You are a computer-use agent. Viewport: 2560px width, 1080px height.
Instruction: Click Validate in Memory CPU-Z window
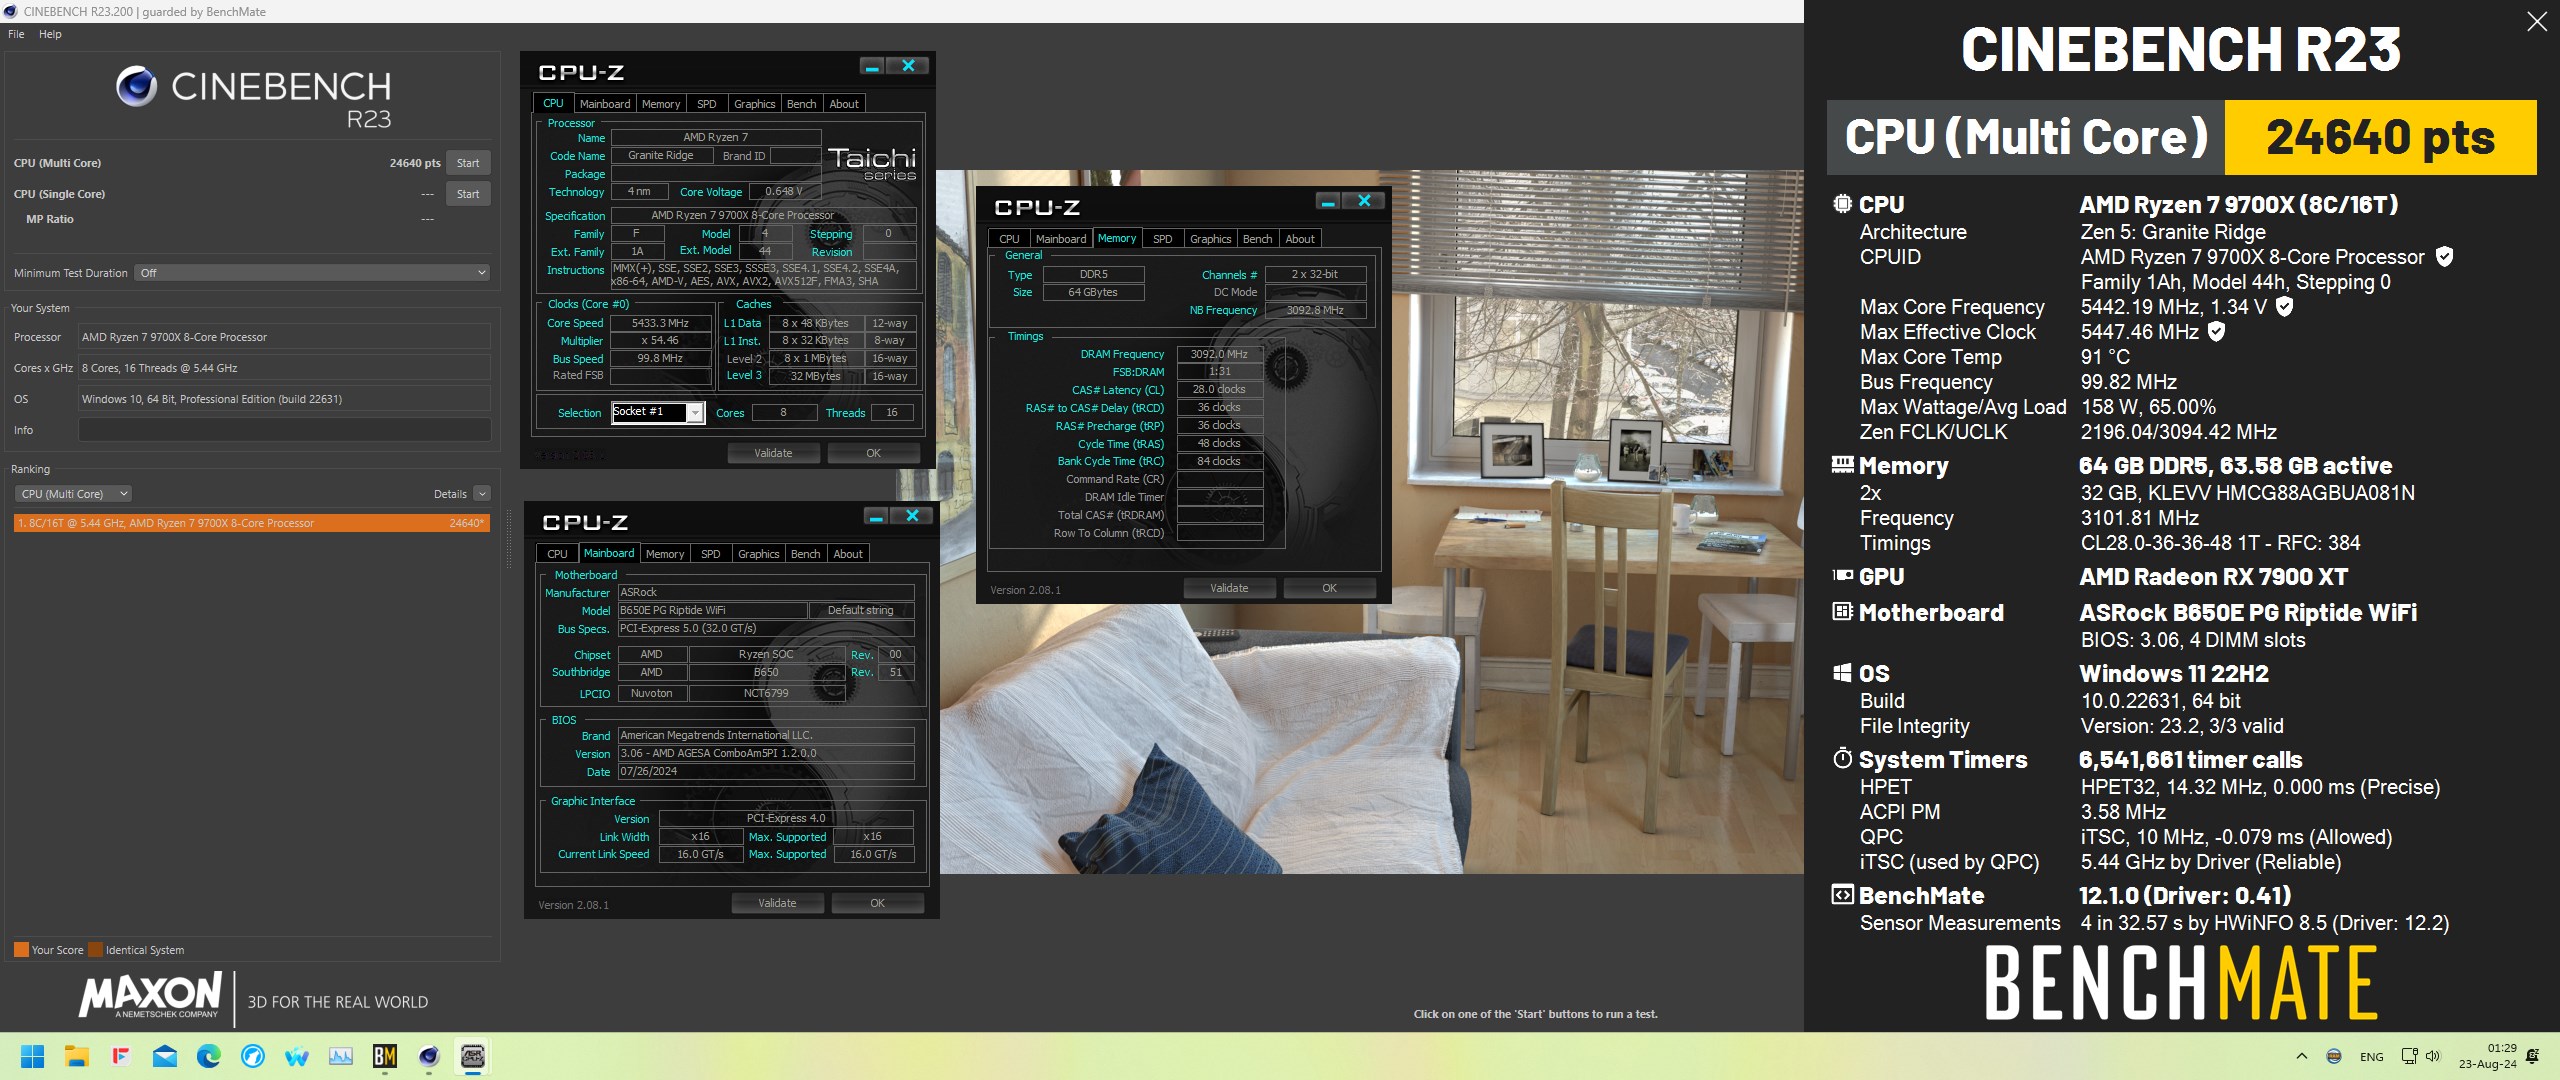1229,588
